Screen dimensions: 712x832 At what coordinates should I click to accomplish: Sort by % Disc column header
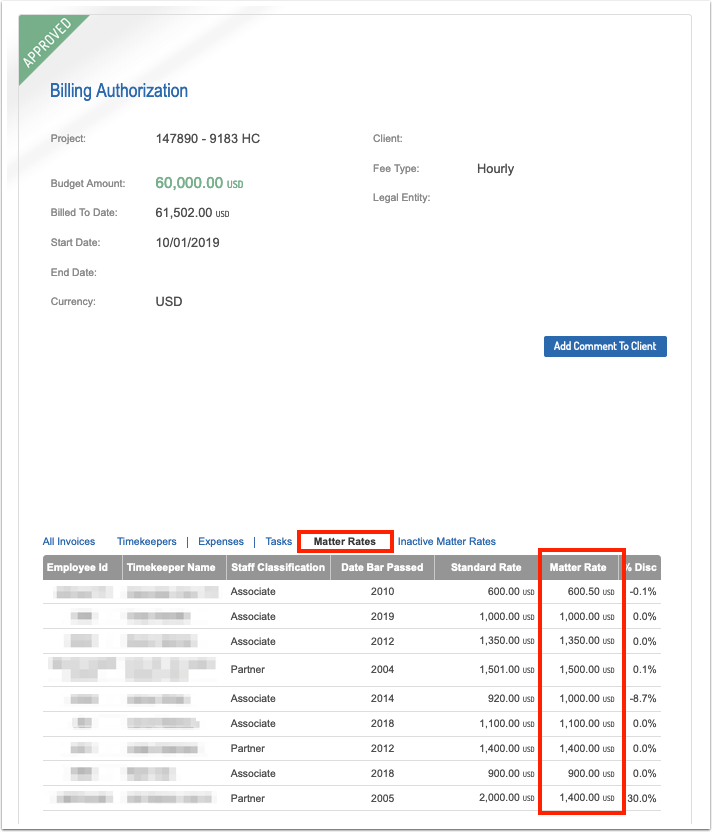(640, 567)
